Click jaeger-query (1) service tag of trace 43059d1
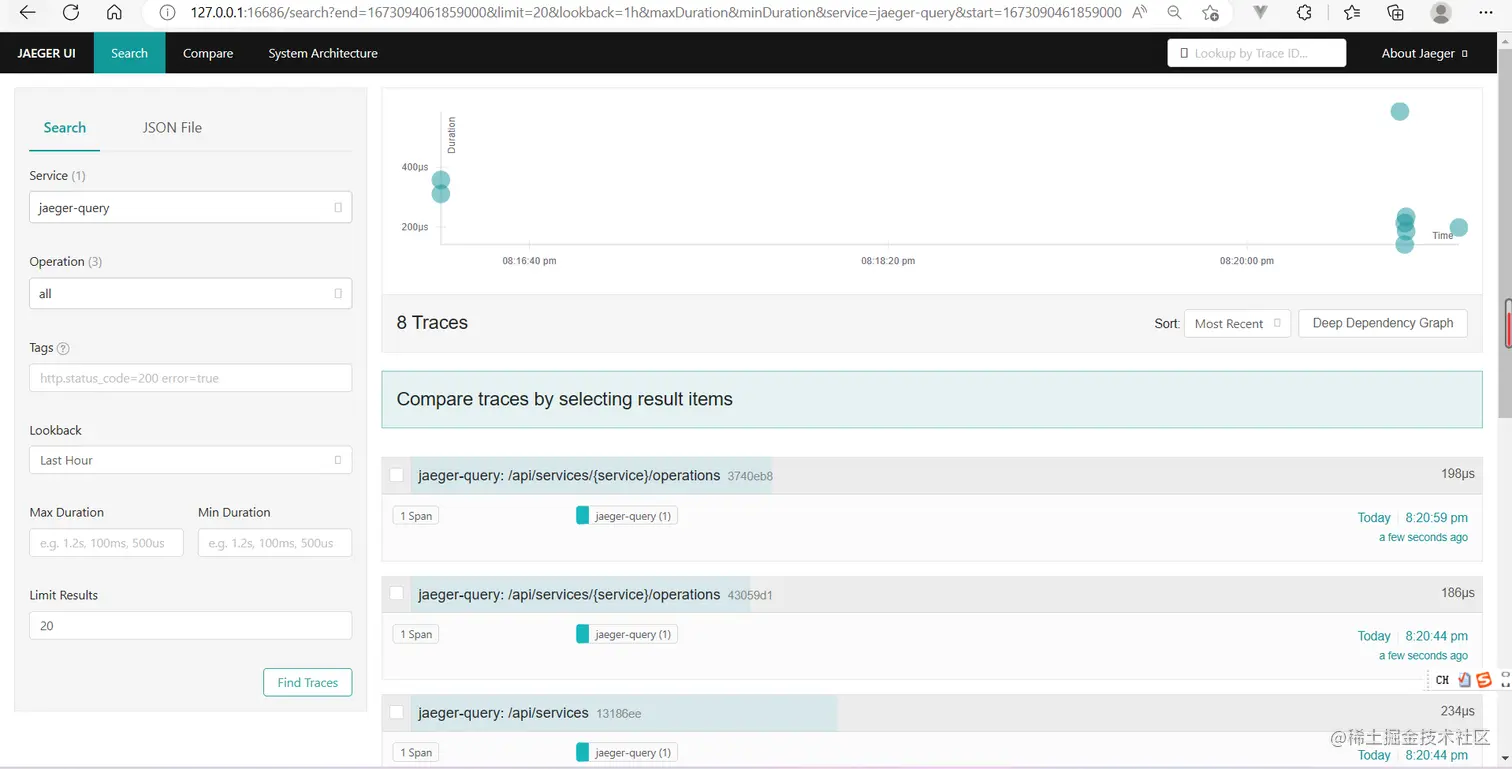The height and width of the screenshot is (769, 1512). click(x=627, y=634)
